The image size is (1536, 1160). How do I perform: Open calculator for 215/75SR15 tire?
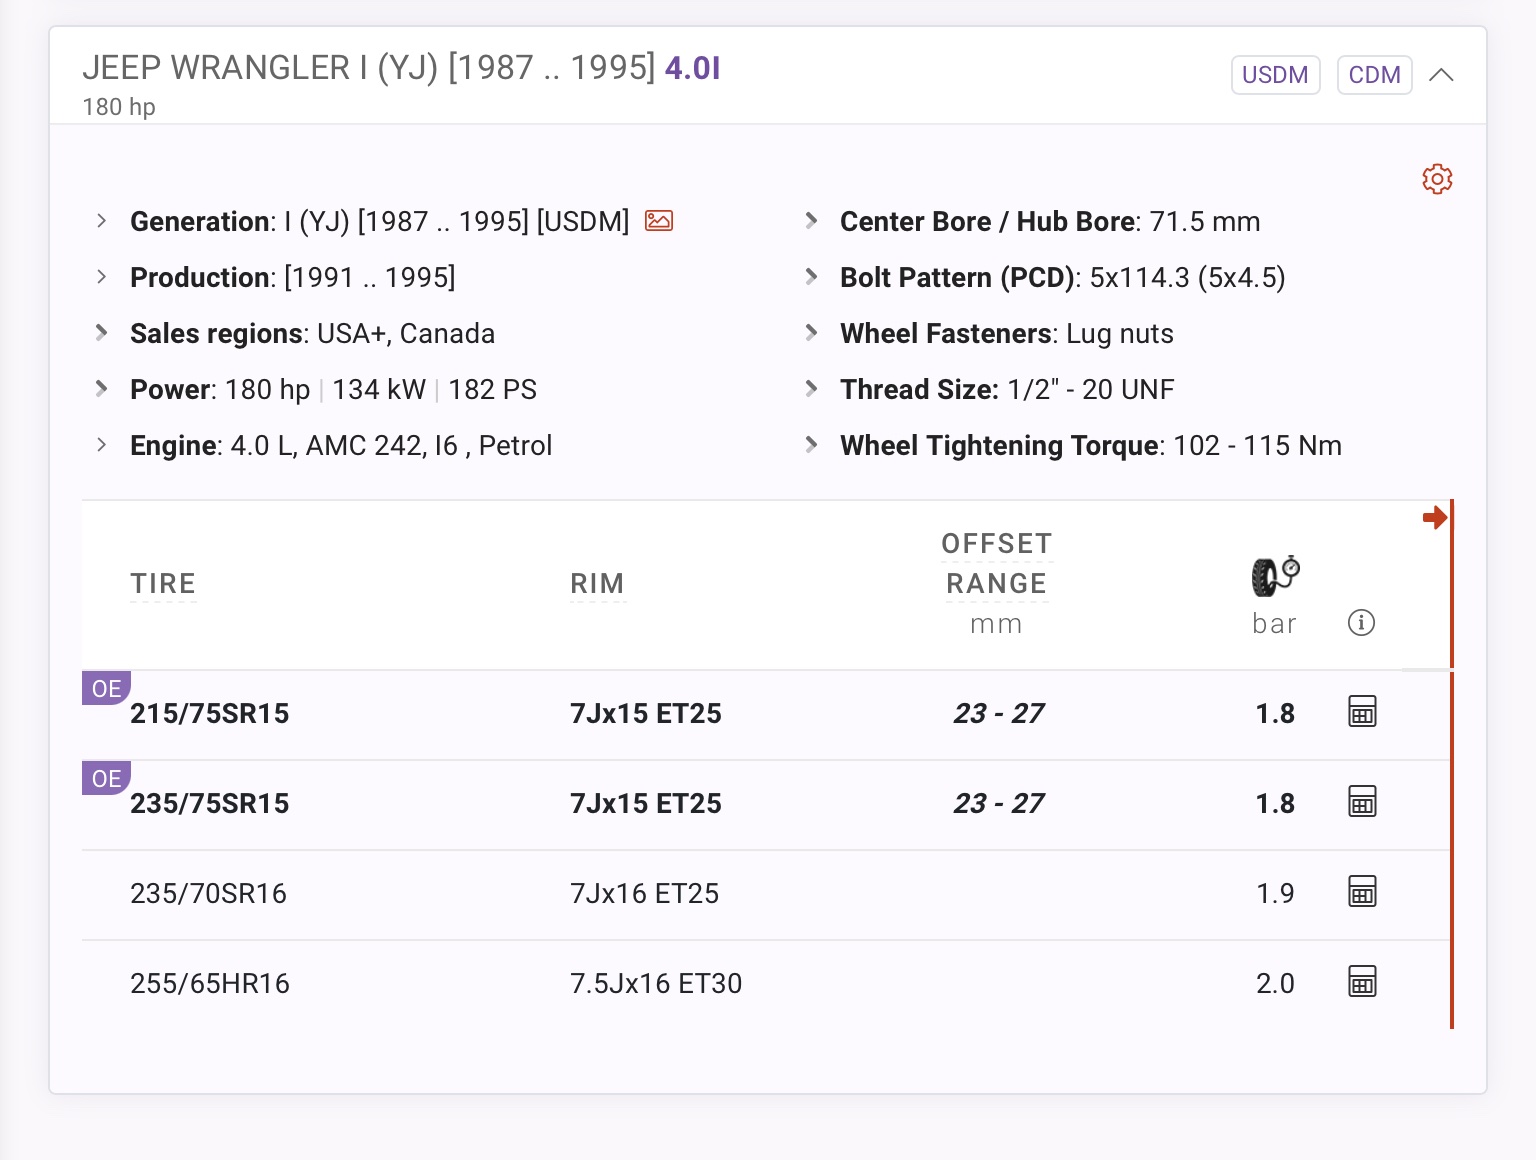coord(1362,712)
